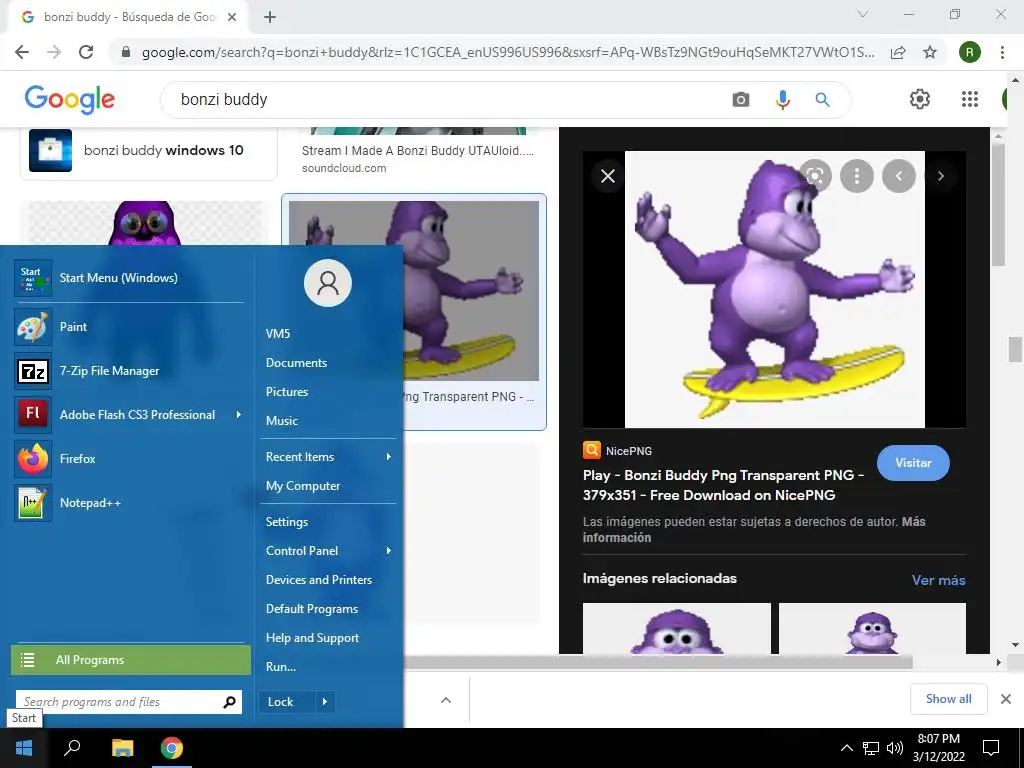Click Chrome icon in taskbar
Image resolution: width=1024 pixels, height=768 pixels.
point(172,748)
